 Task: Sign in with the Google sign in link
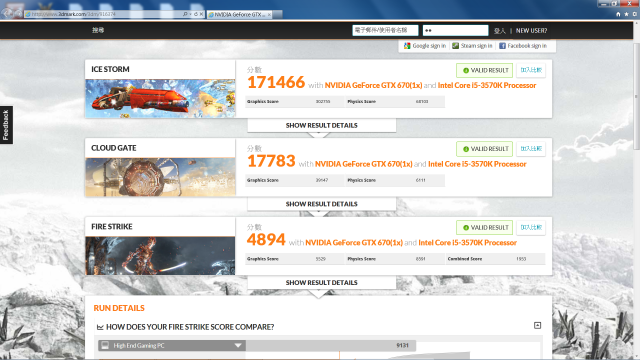pyautogui.click(x=429, y=46)
